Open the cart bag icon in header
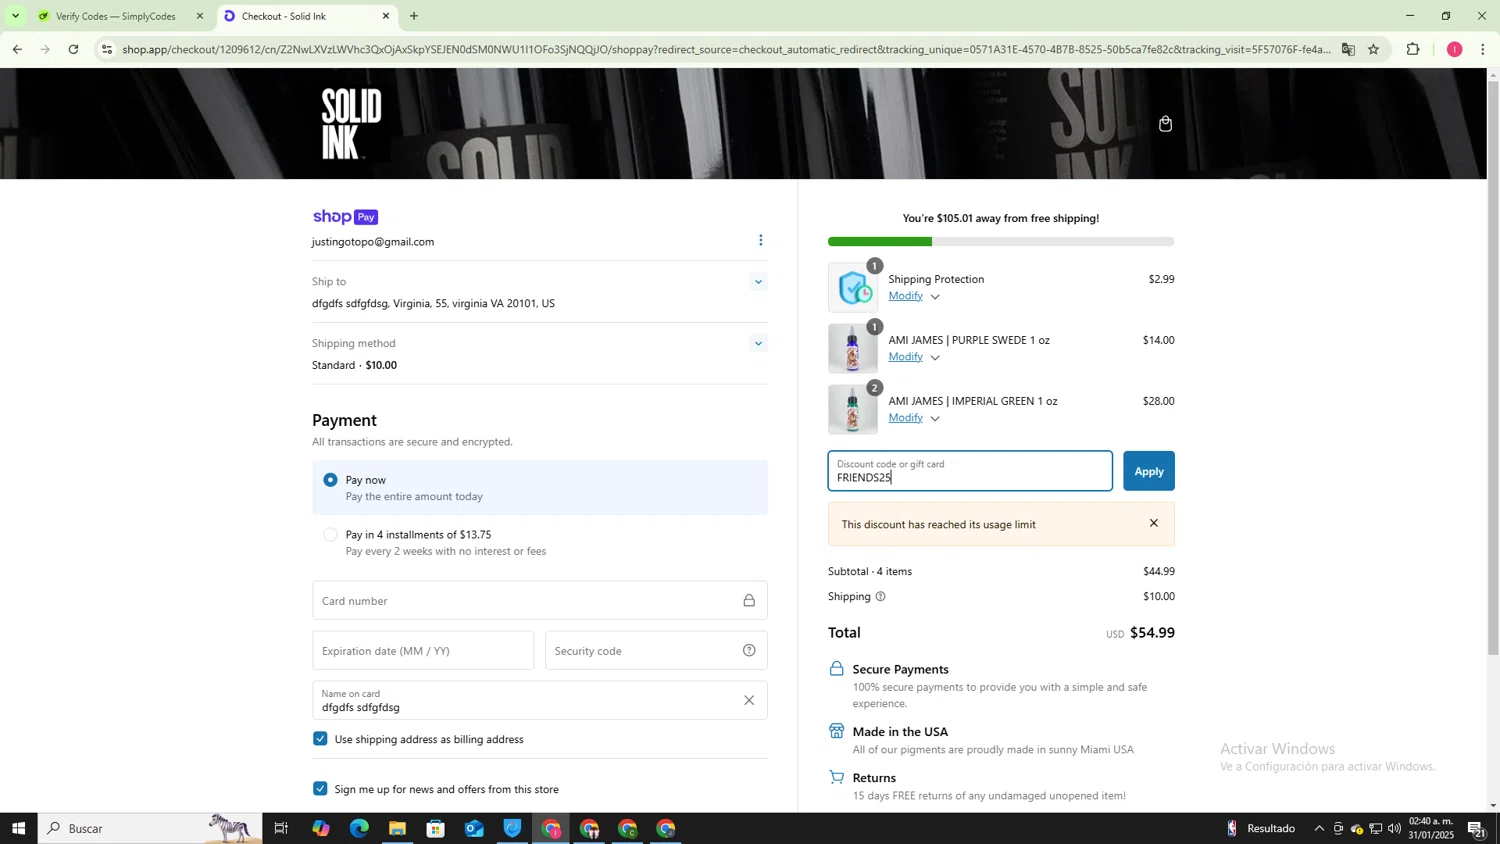The image size is (1500, 844). tap(1165, 124)
